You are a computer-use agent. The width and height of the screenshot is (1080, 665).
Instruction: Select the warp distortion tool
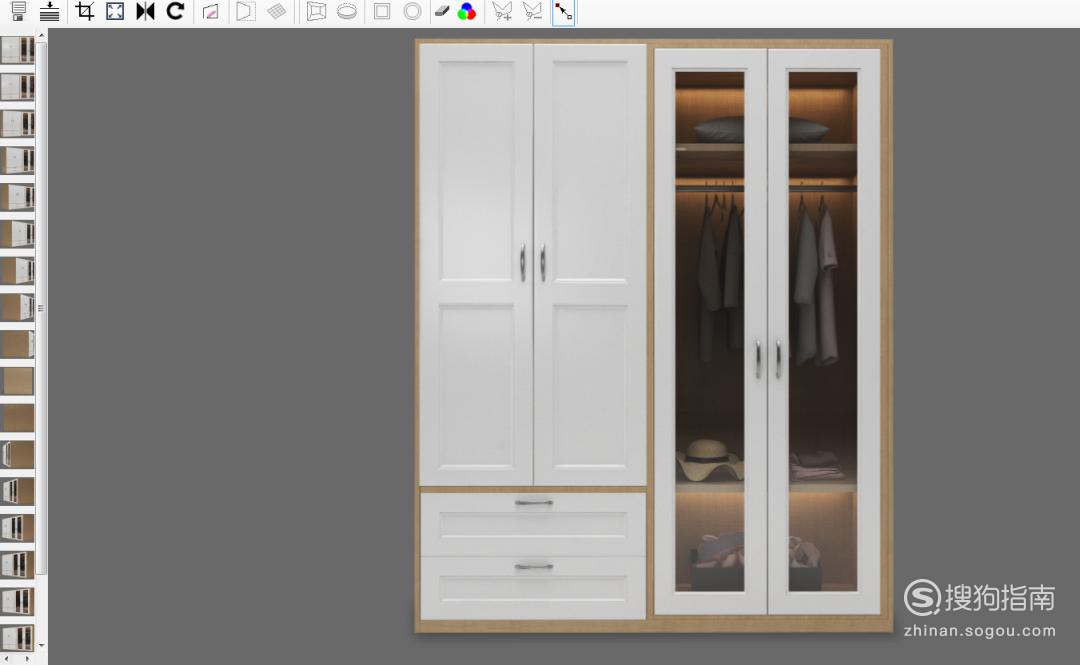(x=316, y=12)
